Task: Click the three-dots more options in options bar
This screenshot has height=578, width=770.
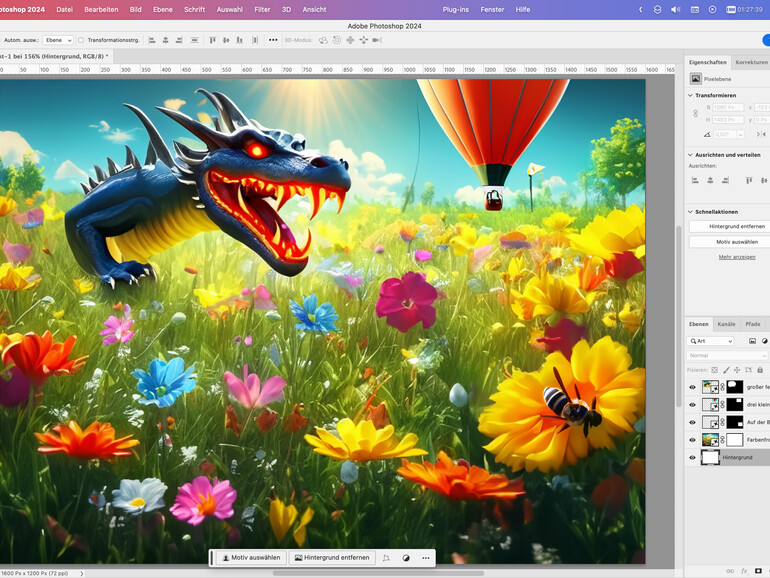Action: [x=273, y=40]
